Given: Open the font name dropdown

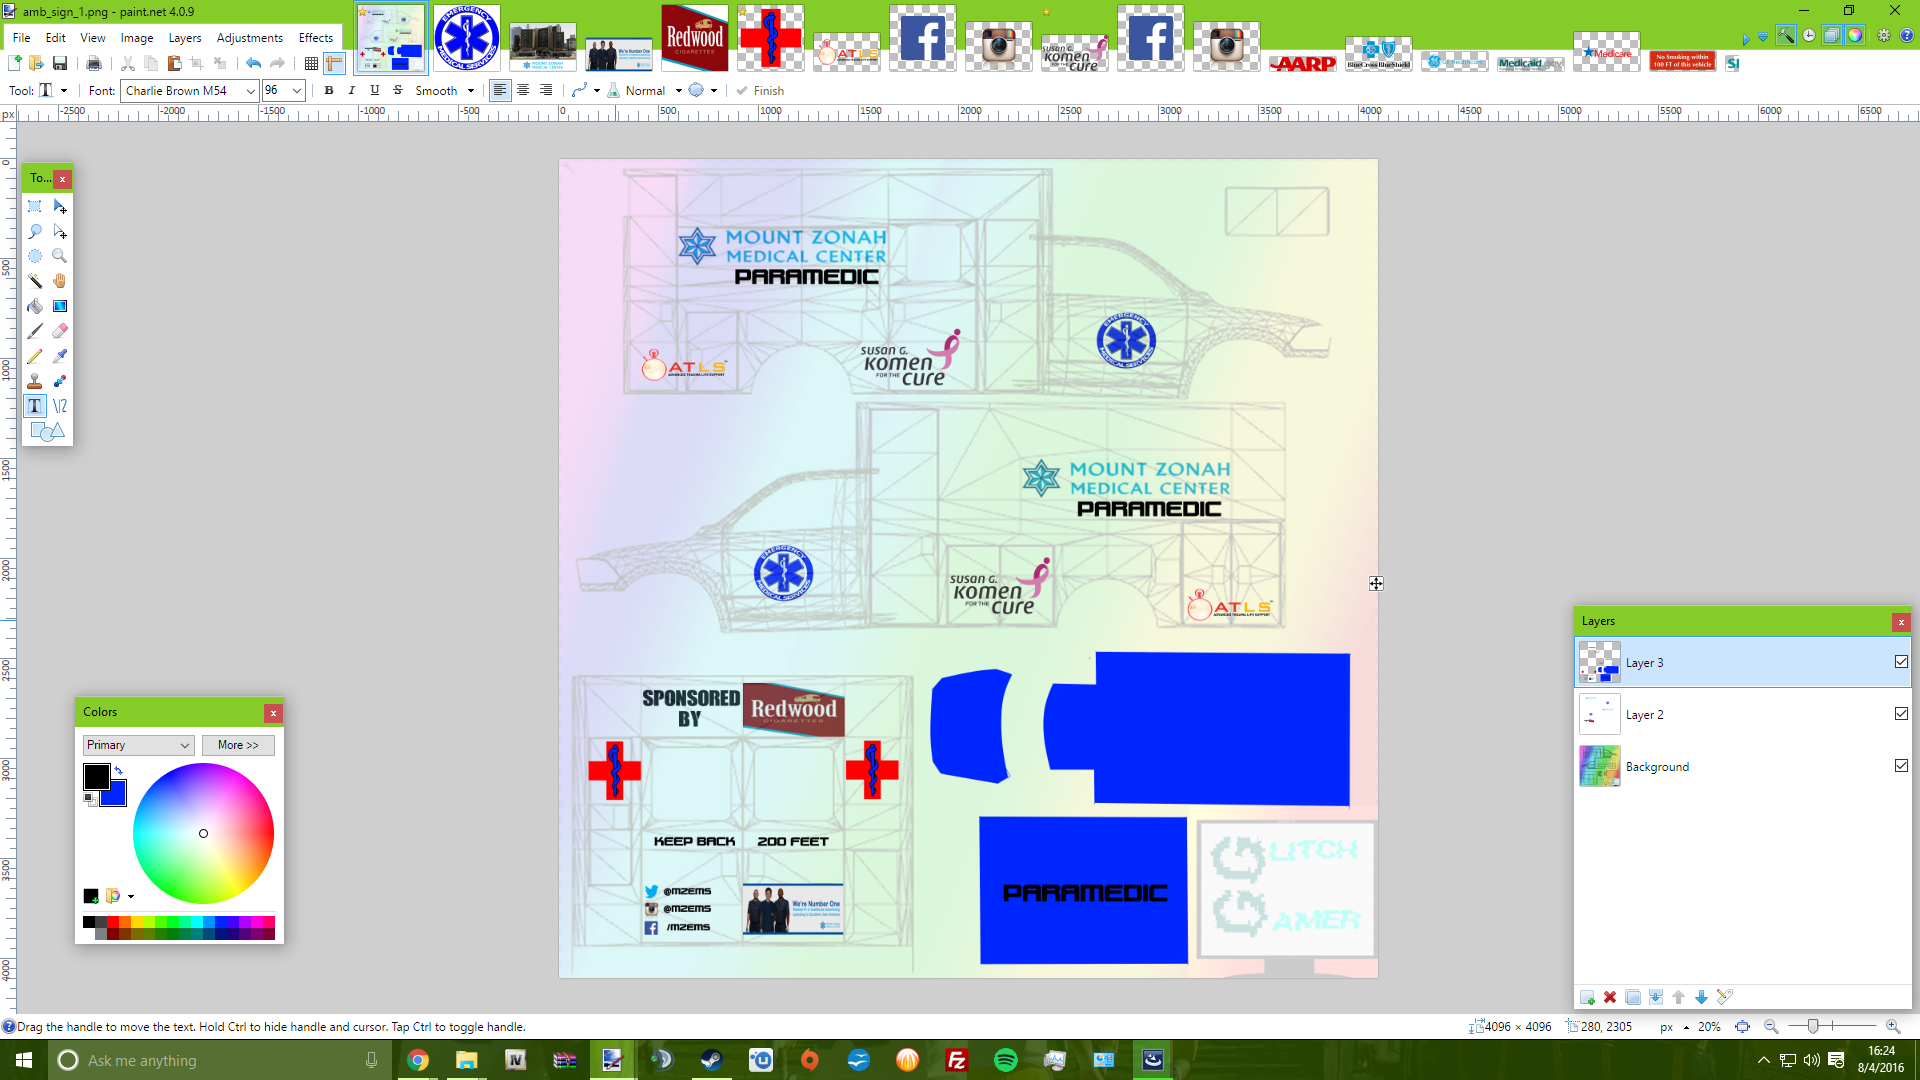Looking at the screenshot, I should pyautogui.click(x=250, y=91).
